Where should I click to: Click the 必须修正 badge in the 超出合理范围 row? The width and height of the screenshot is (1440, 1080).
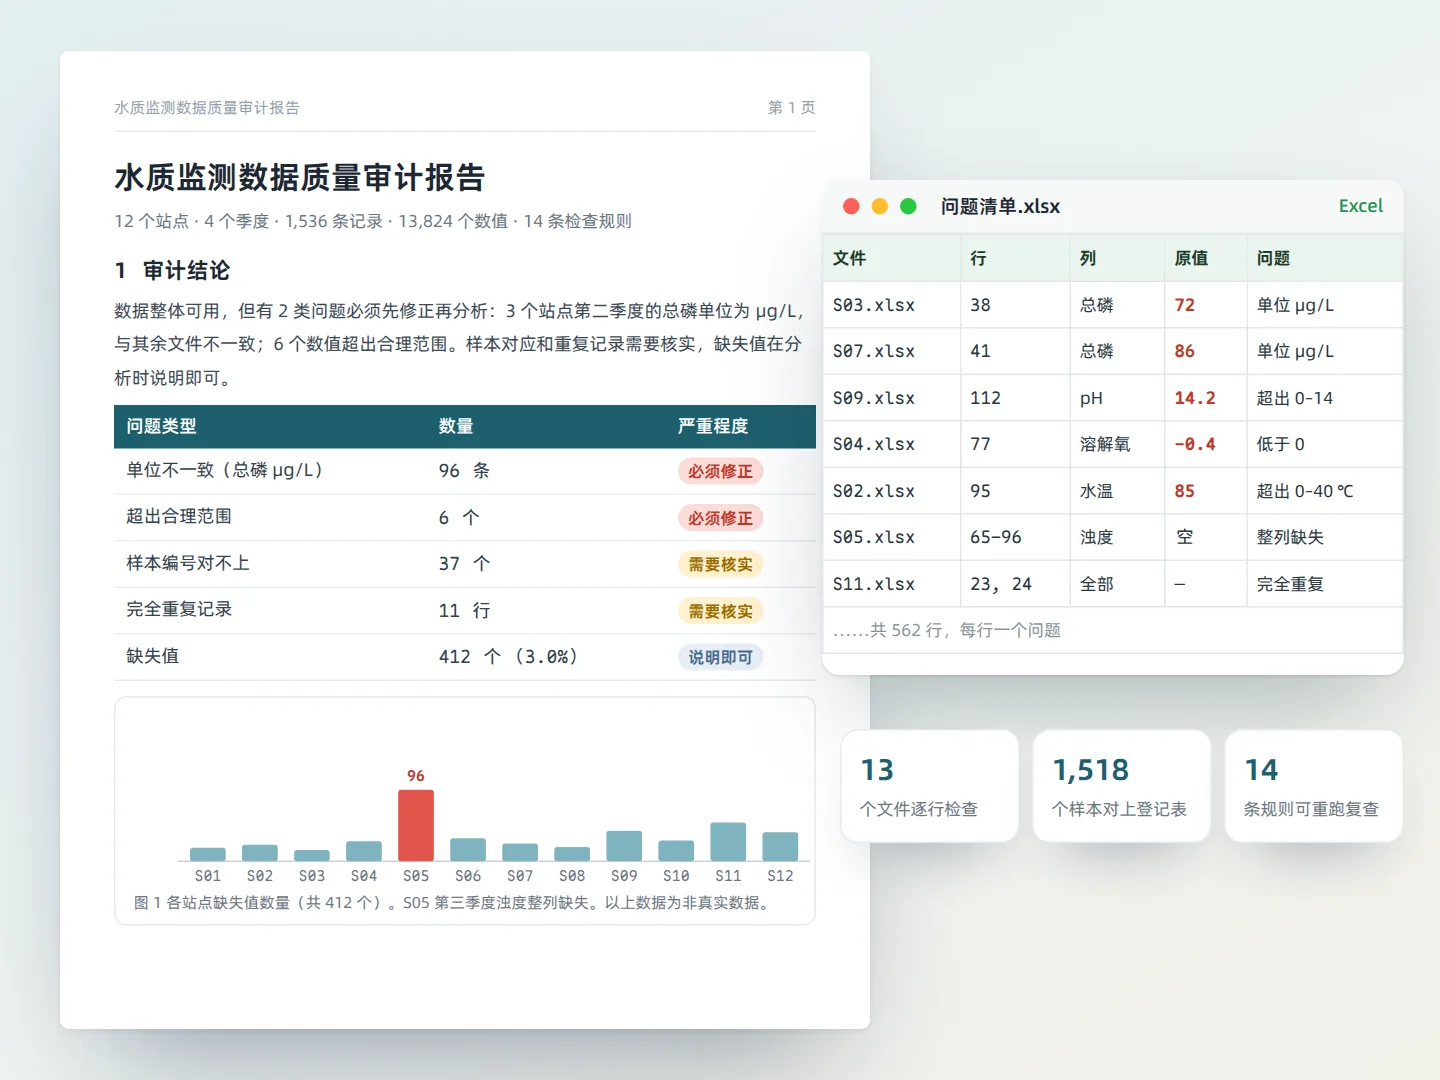point(720,518)
